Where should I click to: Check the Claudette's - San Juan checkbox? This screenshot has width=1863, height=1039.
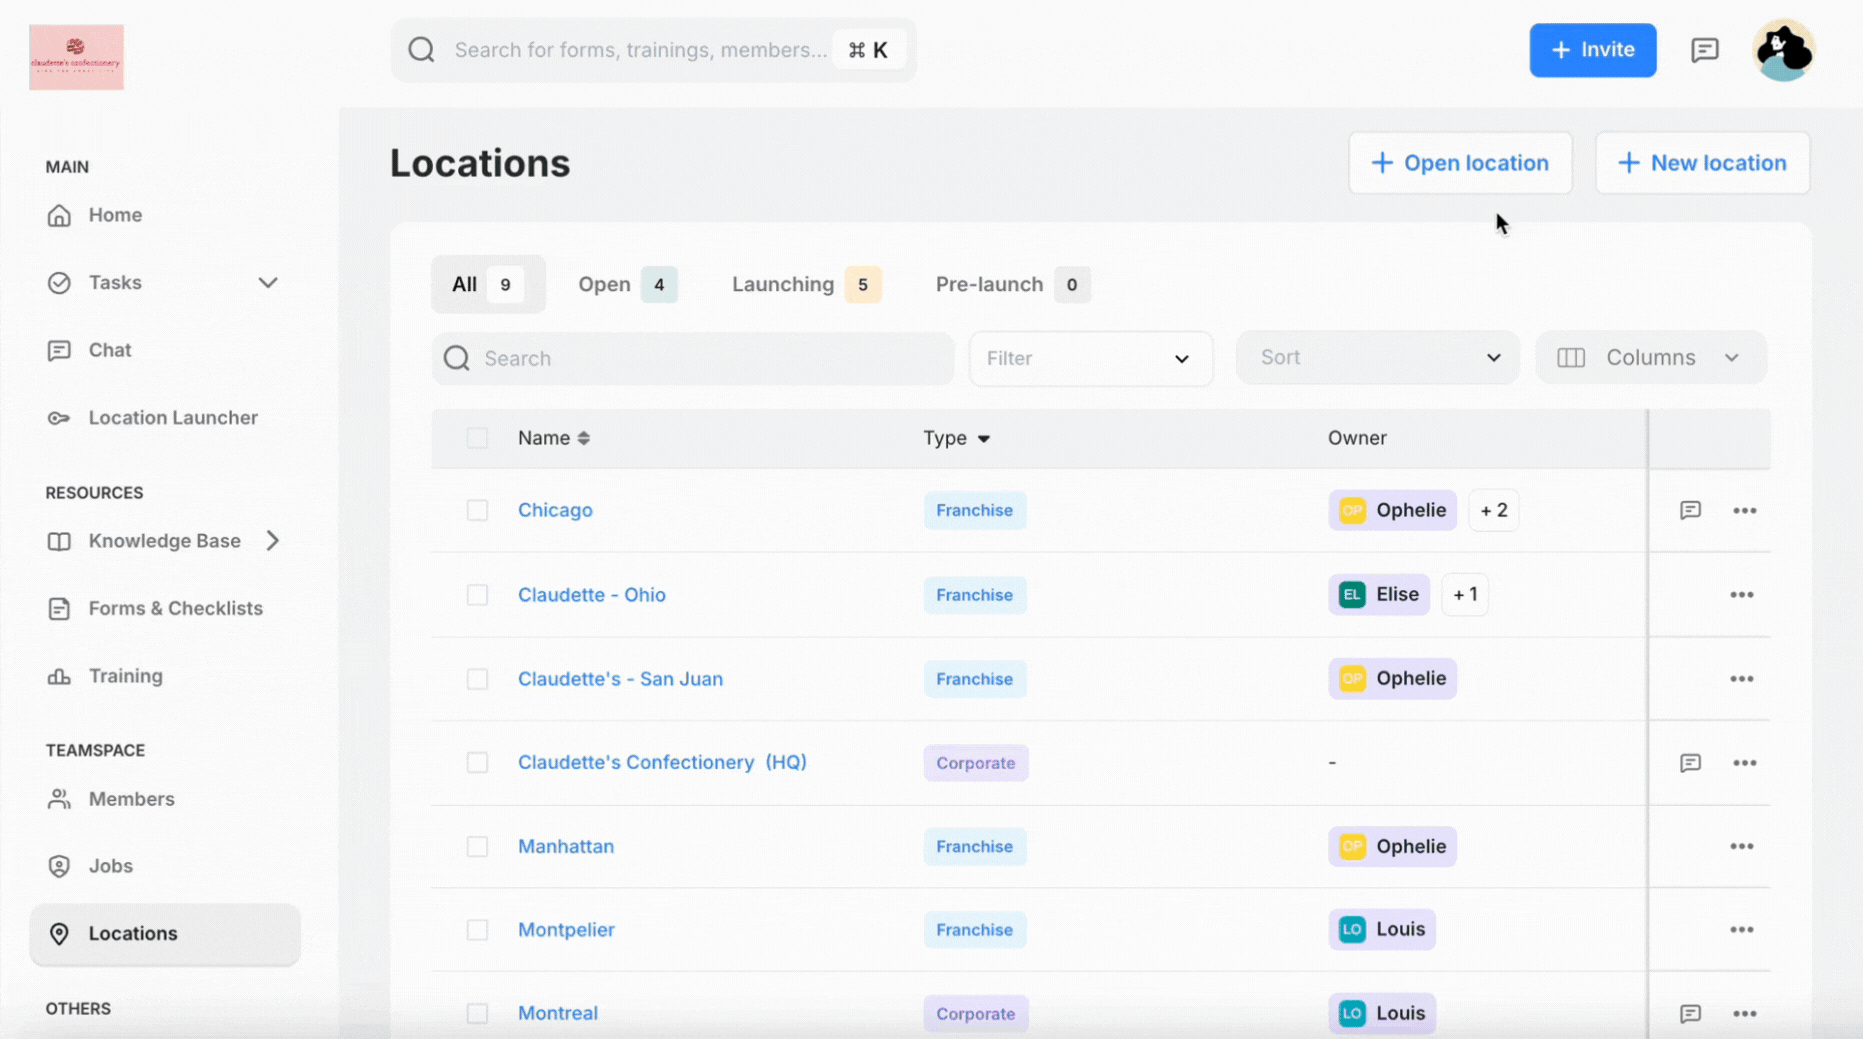coord(477,679)
